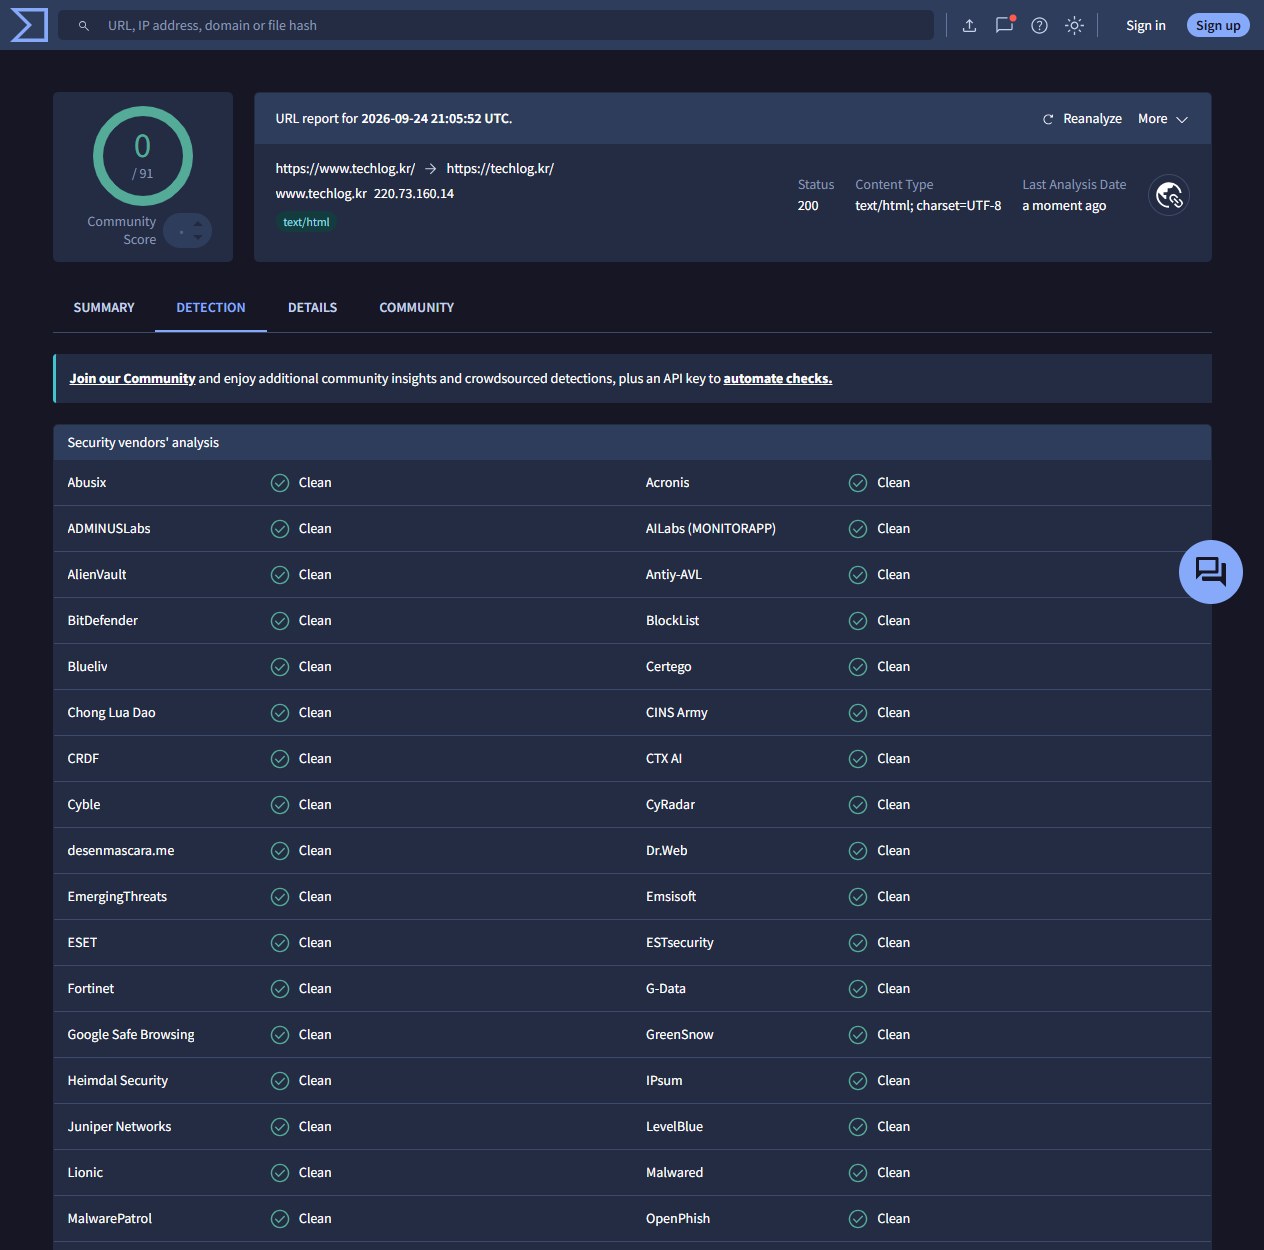
Task: Click the checkmark icon for Google Safe Browsing
Action: click(x=280, y=1035)
